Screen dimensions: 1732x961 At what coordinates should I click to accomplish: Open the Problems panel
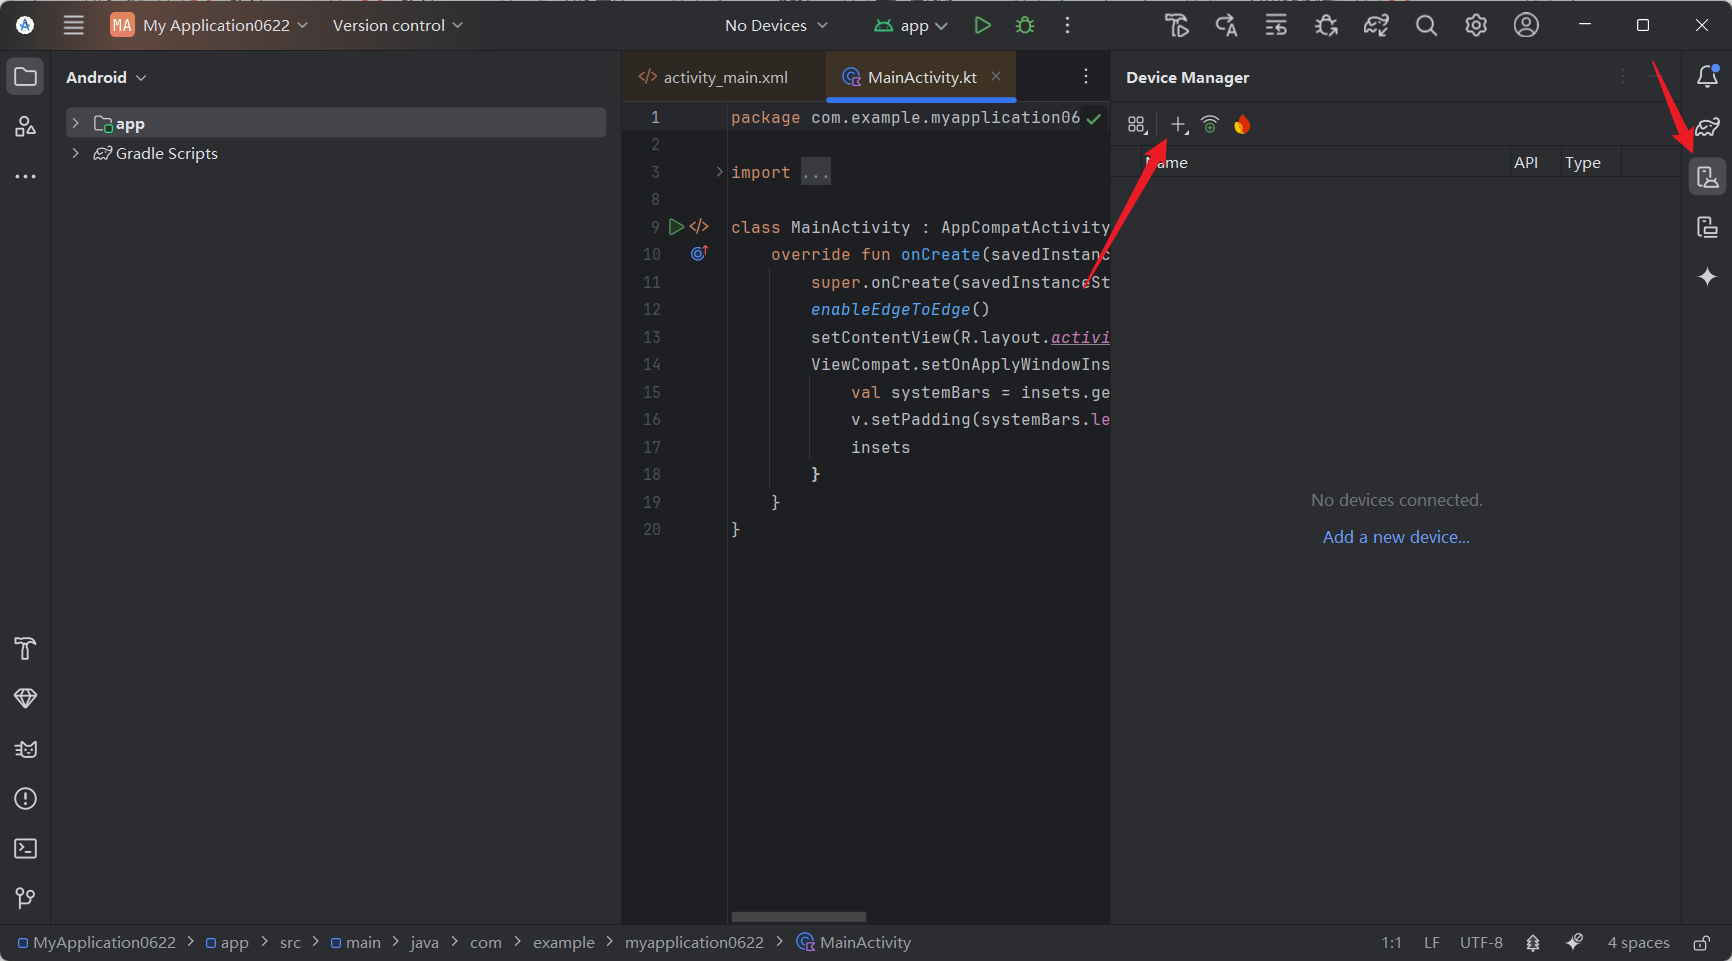coord(25,798)
